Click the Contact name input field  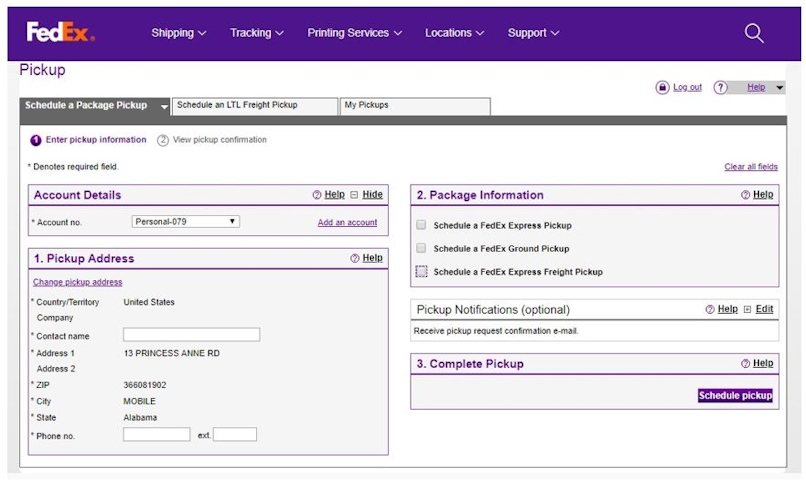point(191,335)
